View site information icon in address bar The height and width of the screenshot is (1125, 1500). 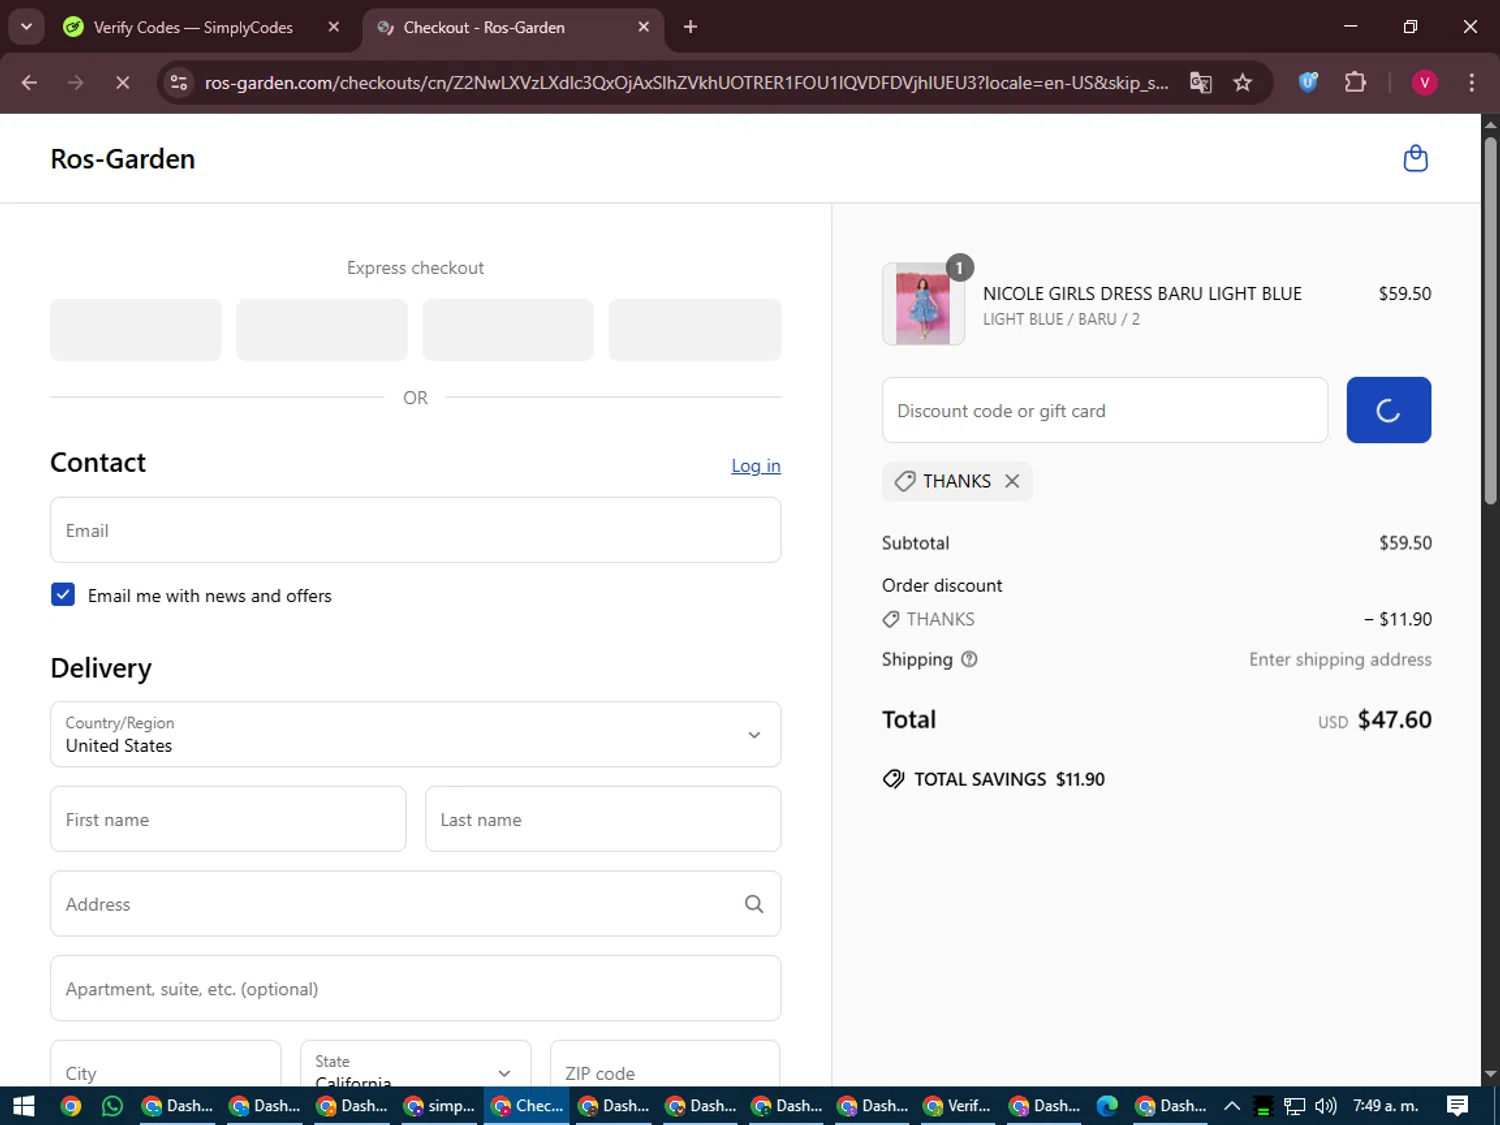[179, 83]
